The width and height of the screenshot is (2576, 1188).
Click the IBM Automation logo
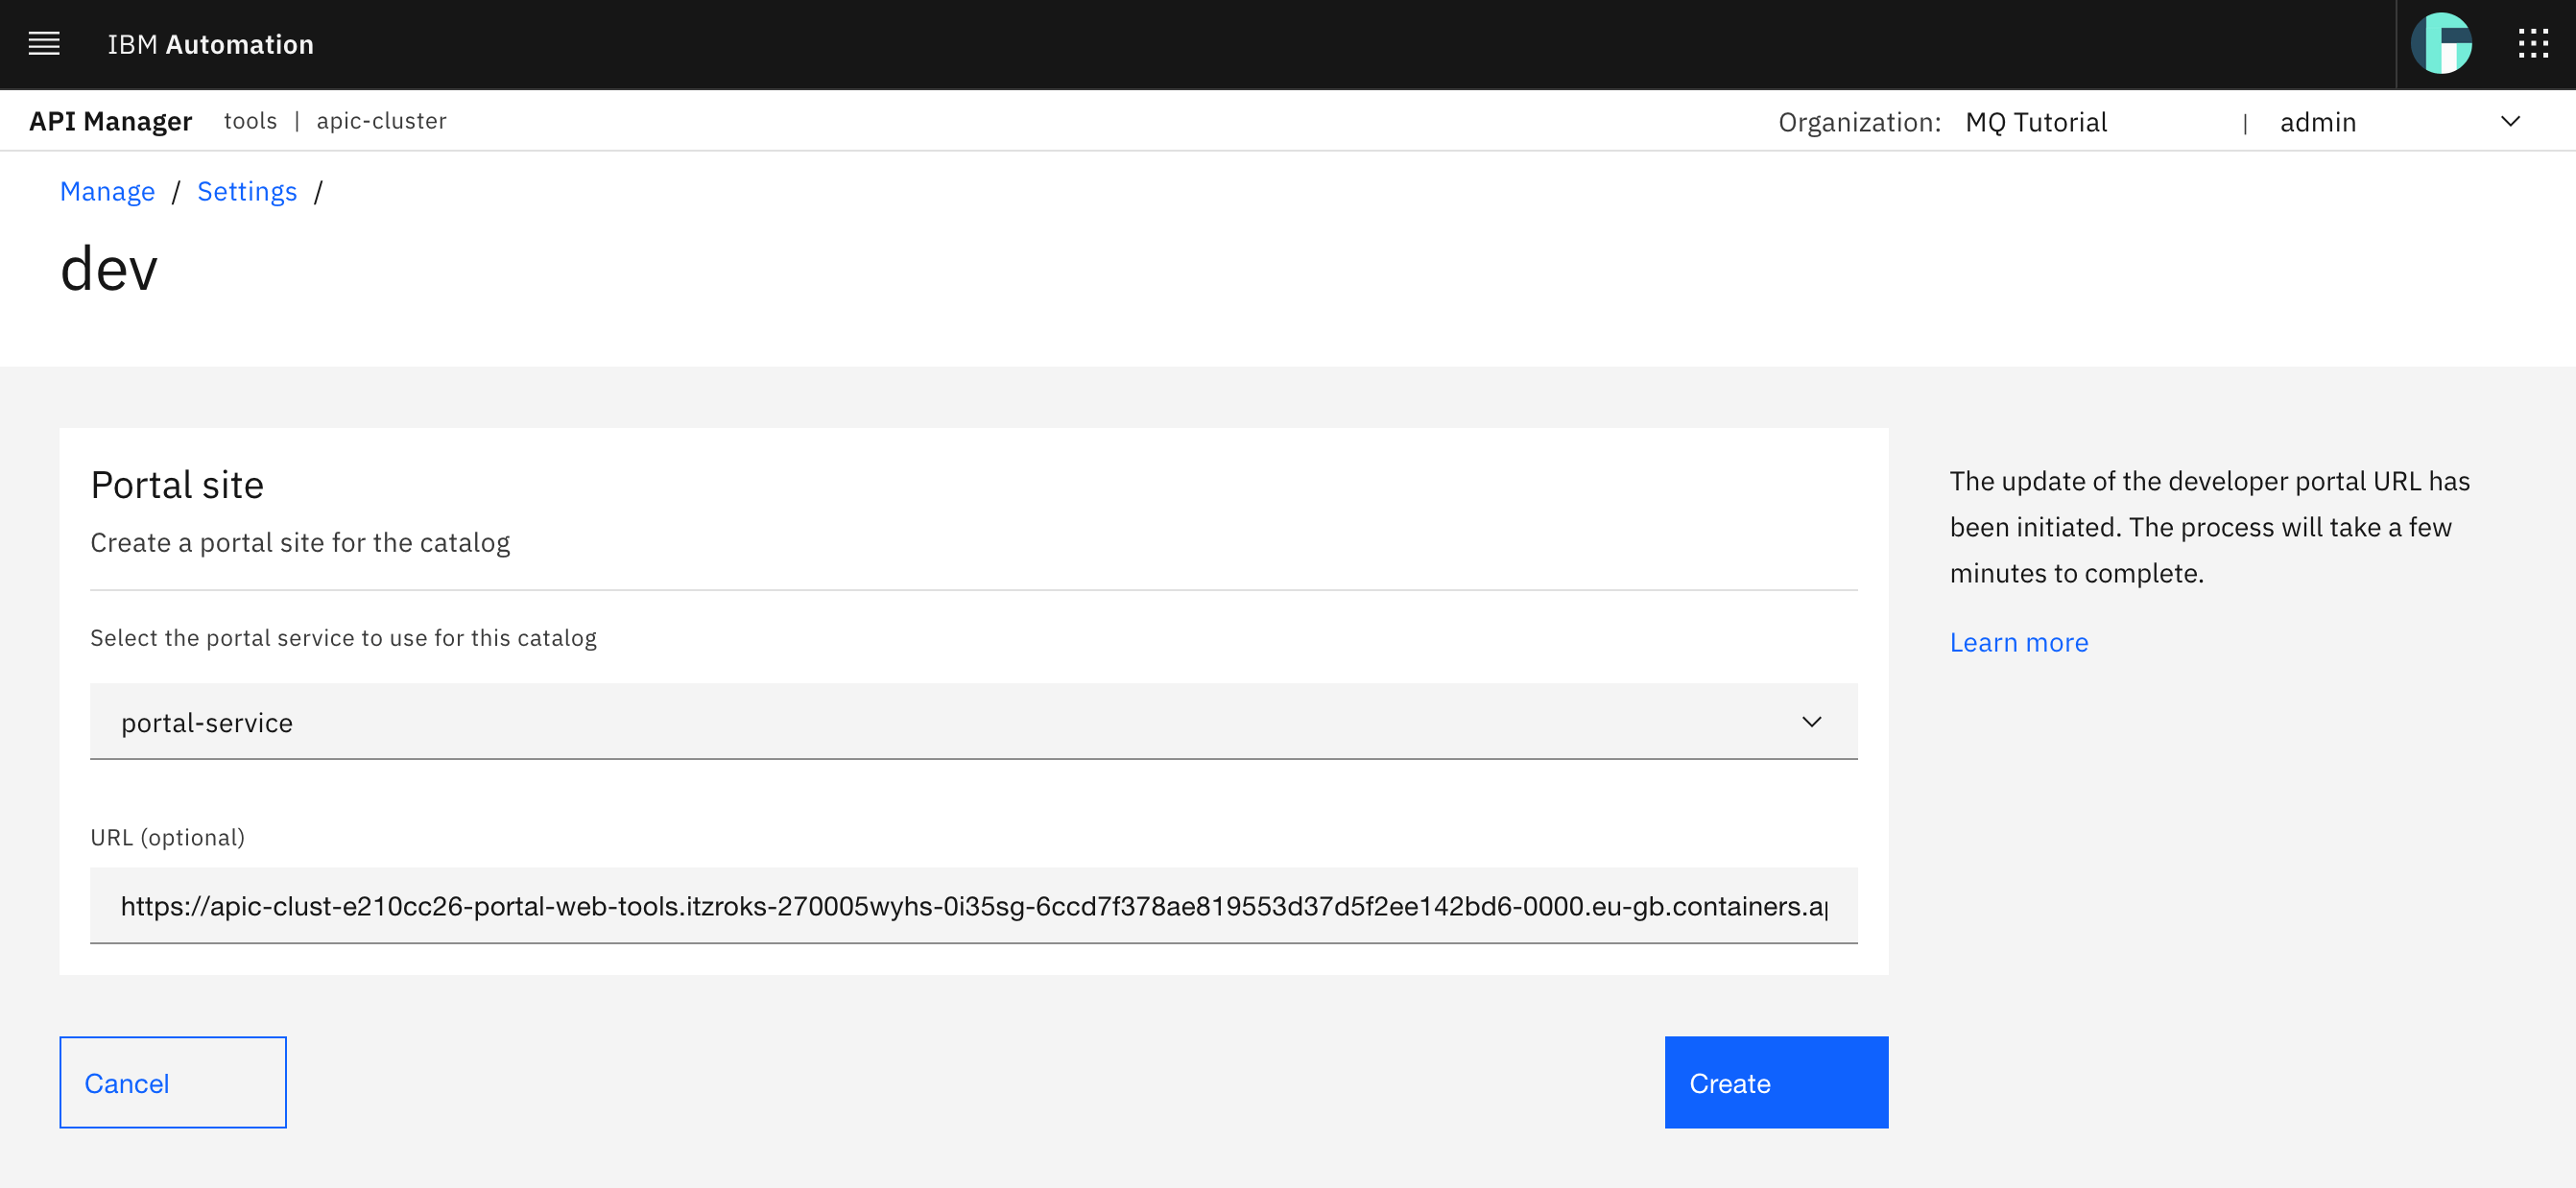(211, 43)
